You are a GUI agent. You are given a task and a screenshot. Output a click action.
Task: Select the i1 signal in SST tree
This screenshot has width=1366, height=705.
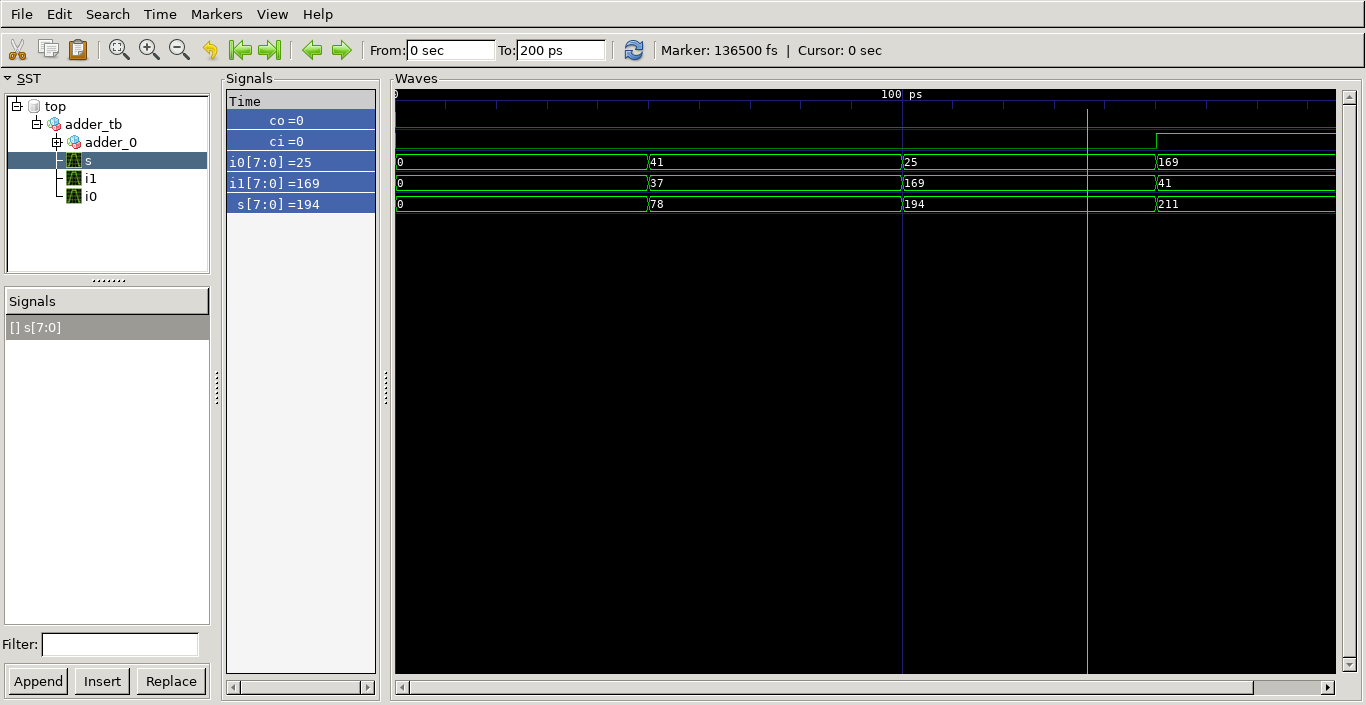click(90, 178)
